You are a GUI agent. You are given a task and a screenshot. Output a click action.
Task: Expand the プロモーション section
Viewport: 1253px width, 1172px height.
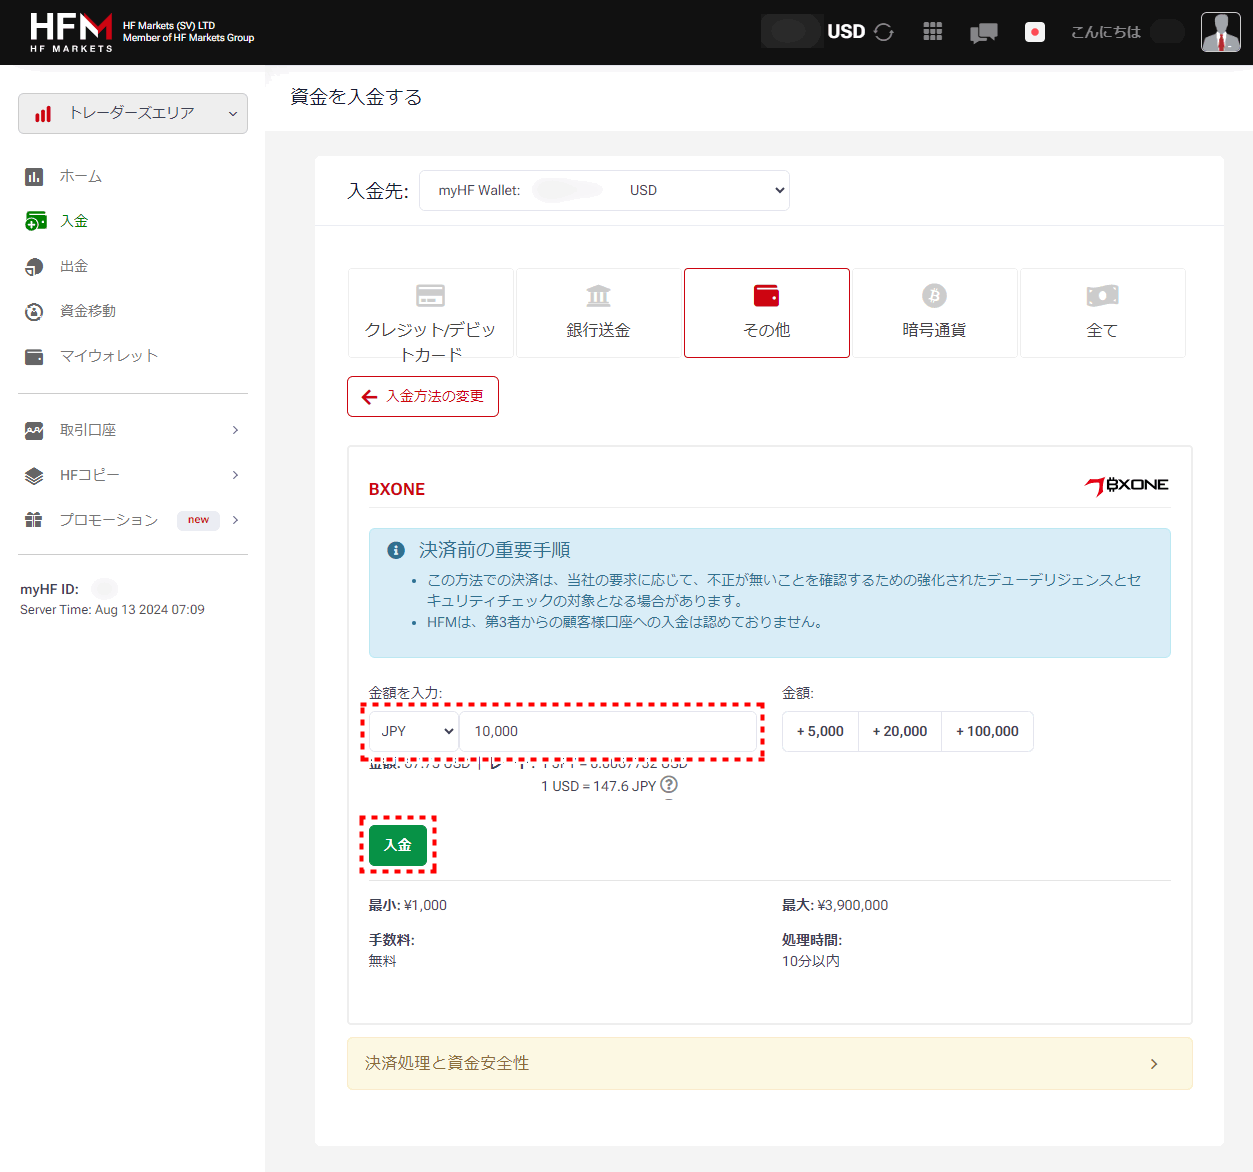click(133, 520)
